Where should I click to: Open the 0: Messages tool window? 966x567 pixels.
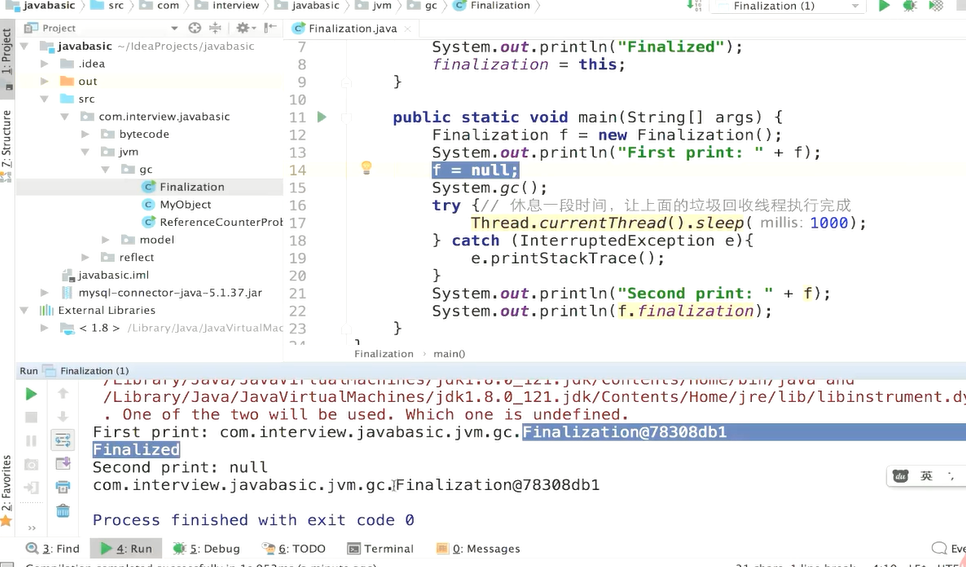(x=478, y=549)
